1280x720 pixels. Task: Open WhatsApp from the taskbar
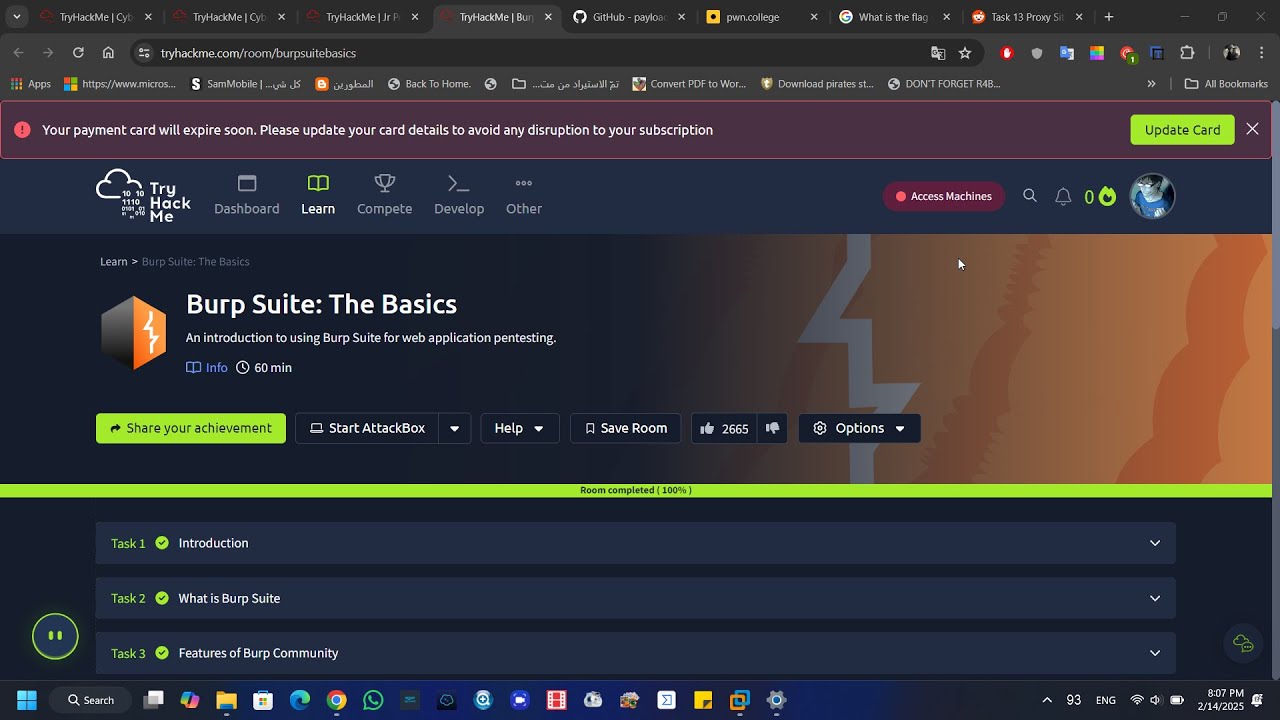click(373, 700)
